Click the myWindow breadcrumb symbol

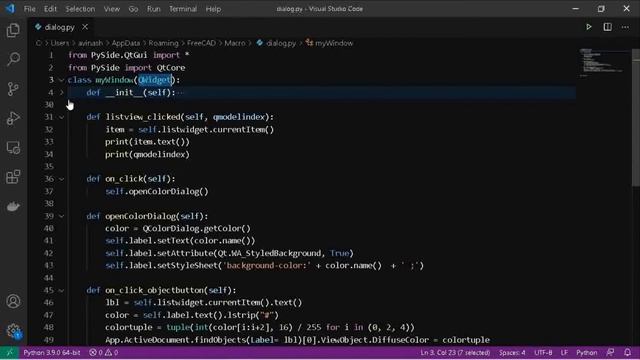[x=333, y=43]
